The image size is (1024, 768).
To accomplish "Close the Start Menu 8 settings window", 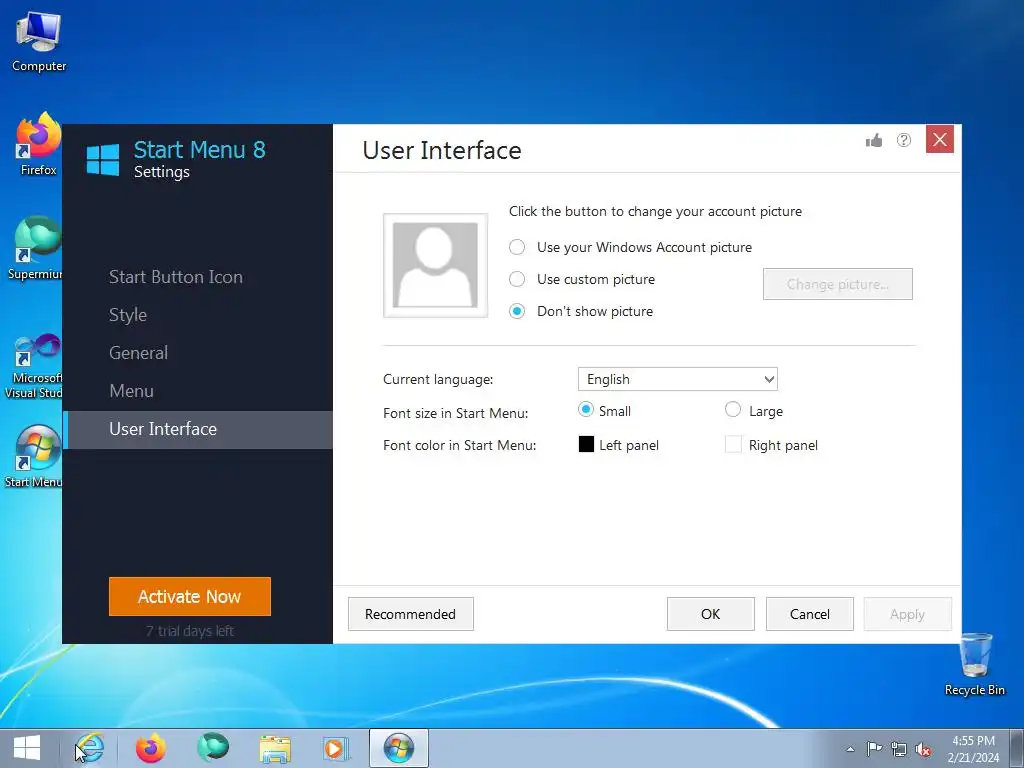I will coord(940,139).
